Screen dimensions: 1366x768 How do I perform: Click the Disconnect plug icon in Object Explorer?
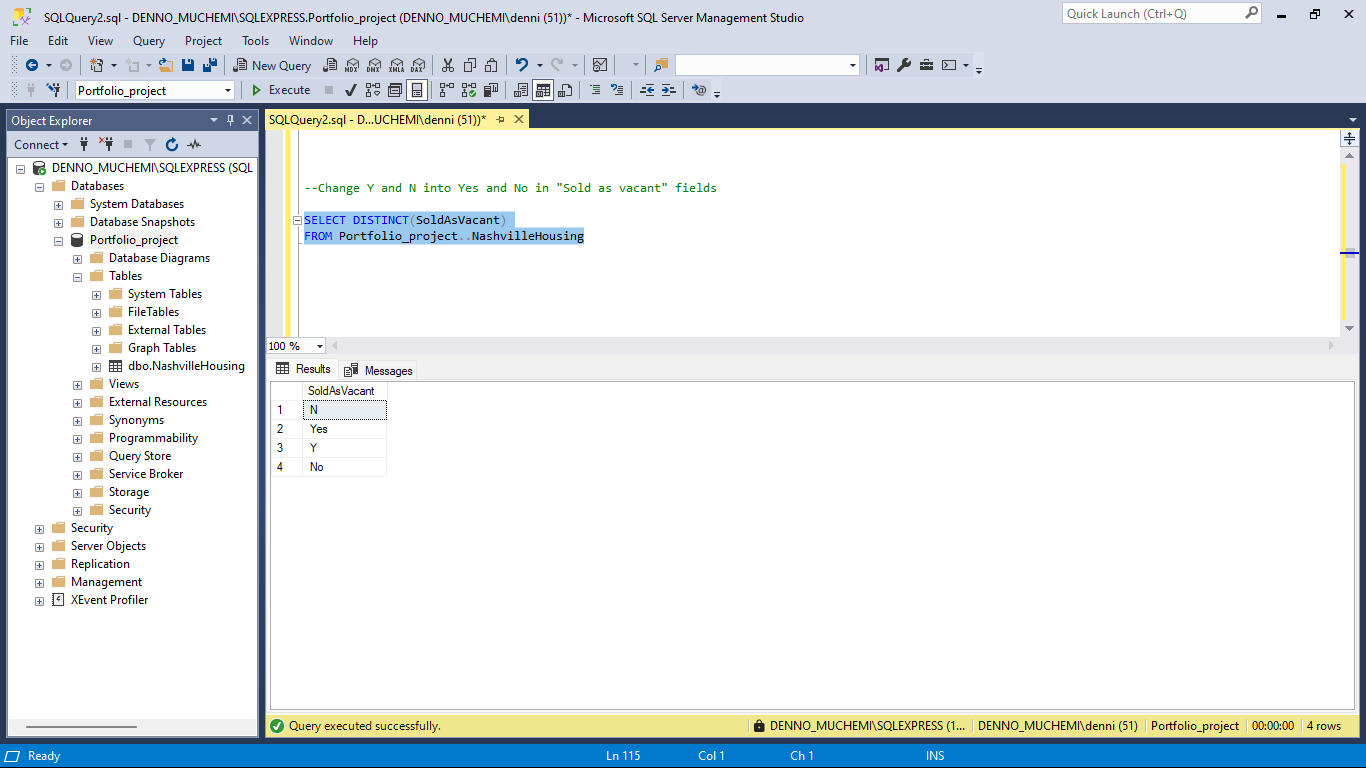105,144
